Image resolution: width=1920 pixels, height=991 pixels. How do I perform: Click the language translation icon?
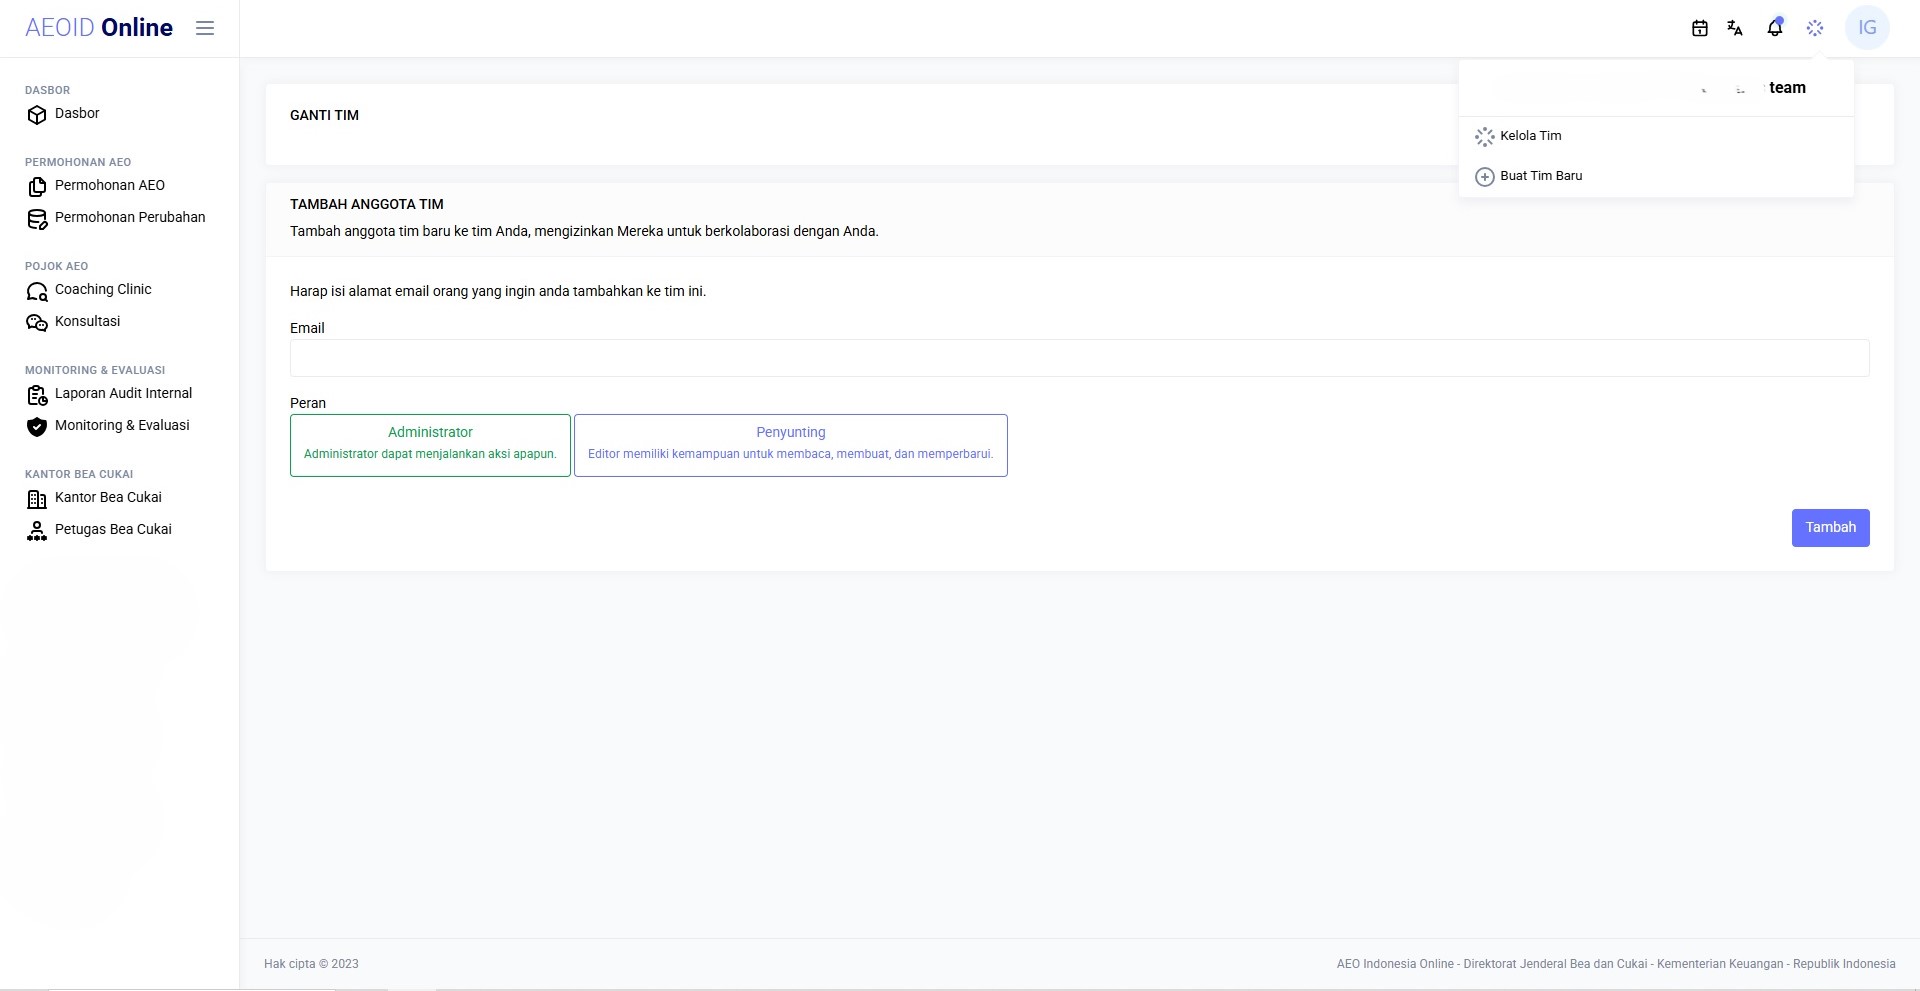1735,28
